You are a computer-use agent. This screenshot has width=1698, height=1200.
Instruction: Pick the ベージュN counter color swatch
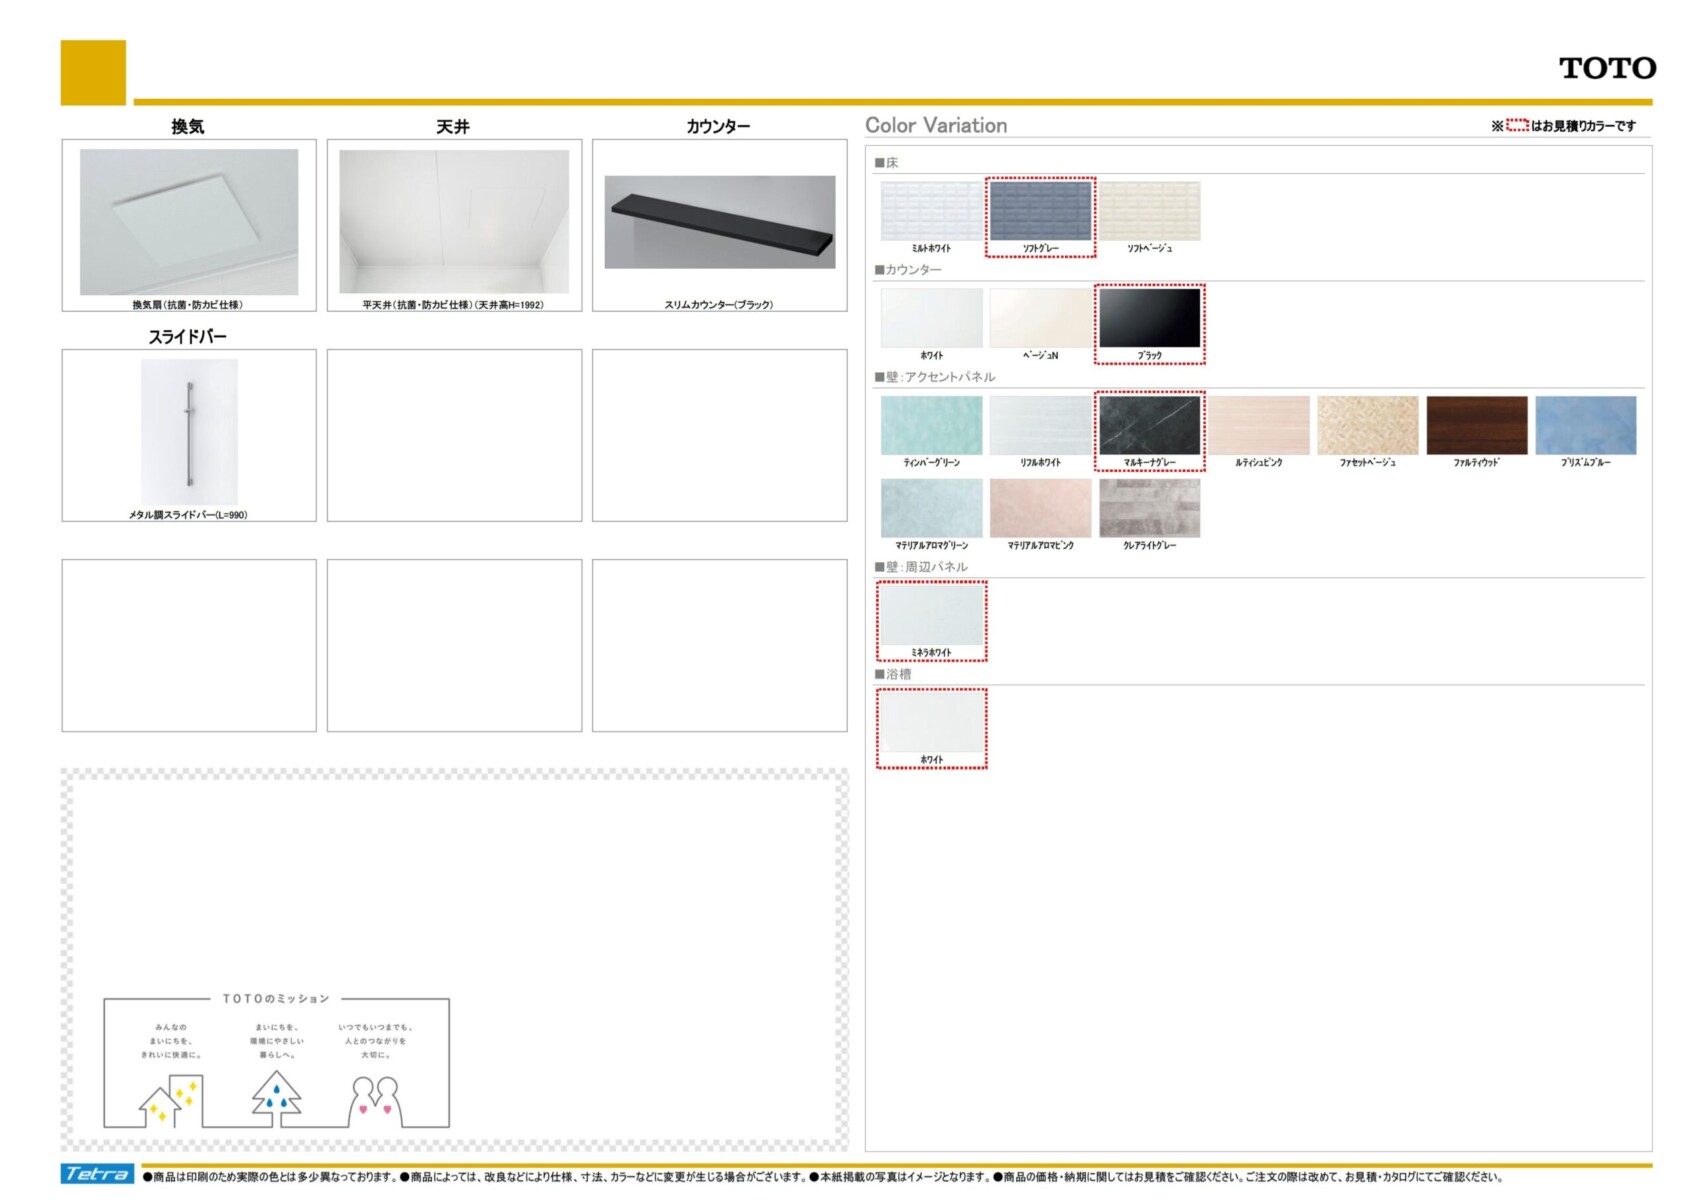1040,318
